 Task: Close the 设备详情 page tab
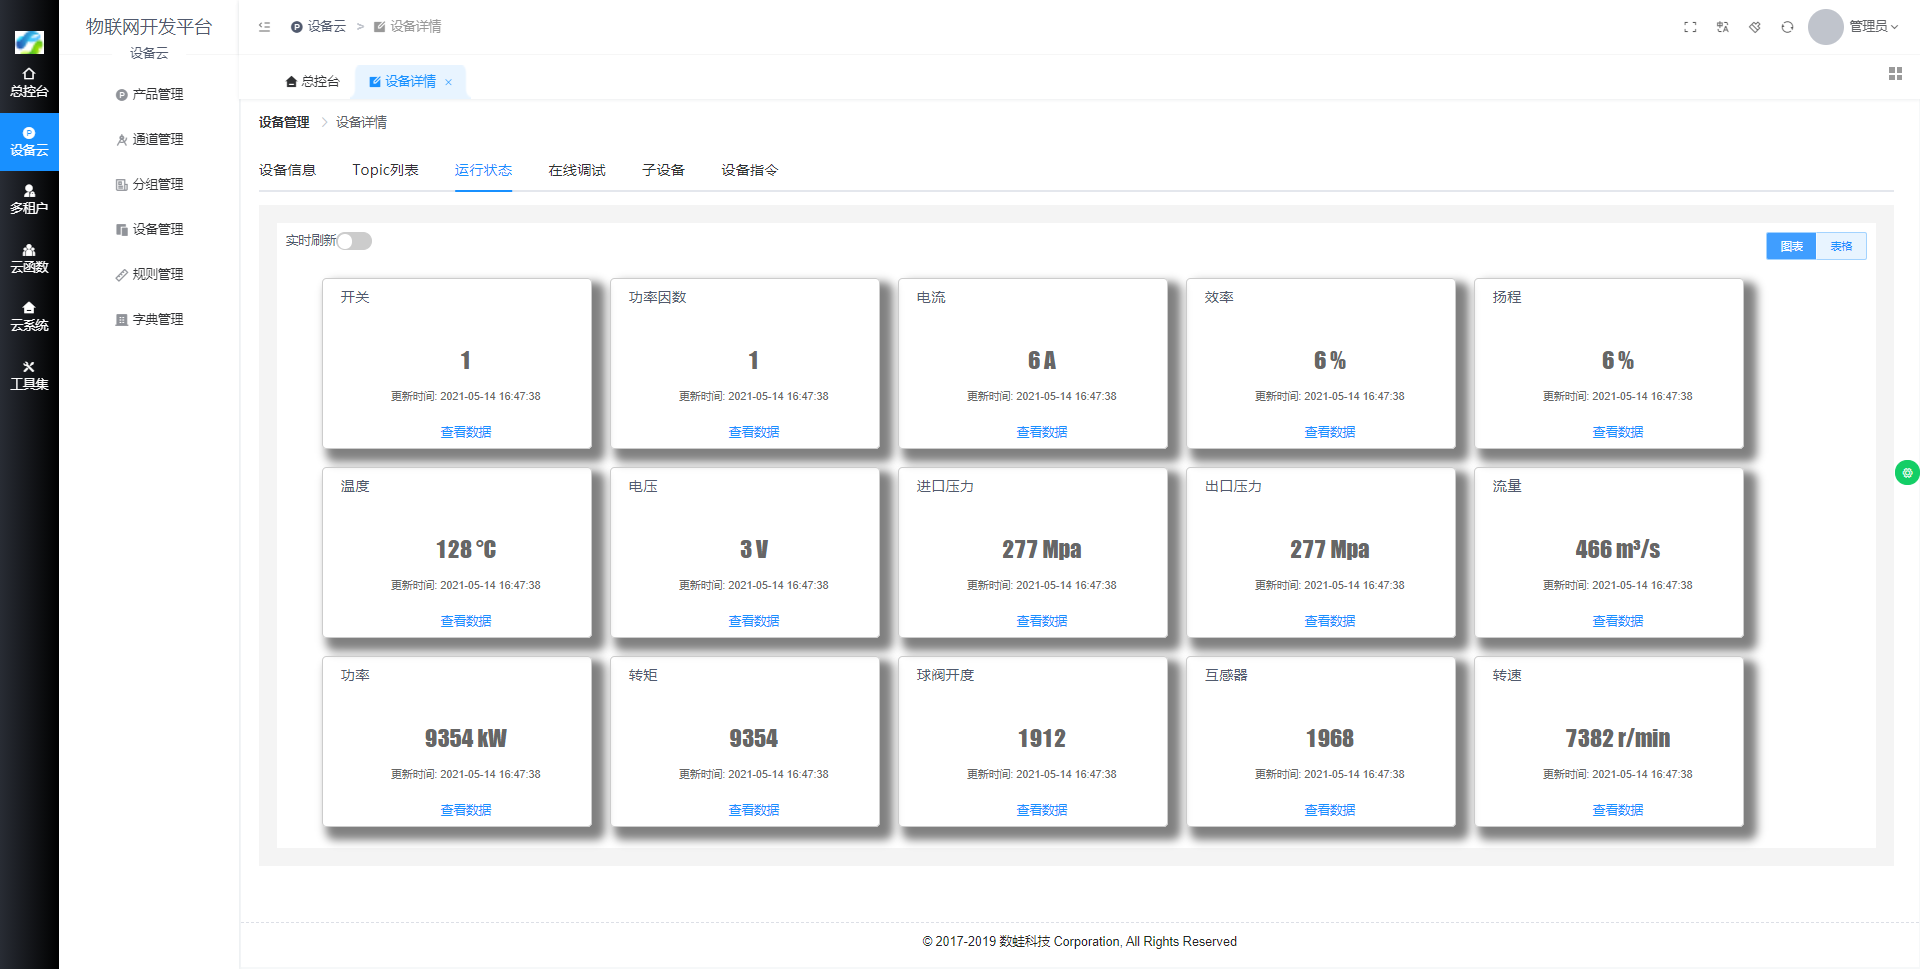pyautogui.click(x=449, y=82)
